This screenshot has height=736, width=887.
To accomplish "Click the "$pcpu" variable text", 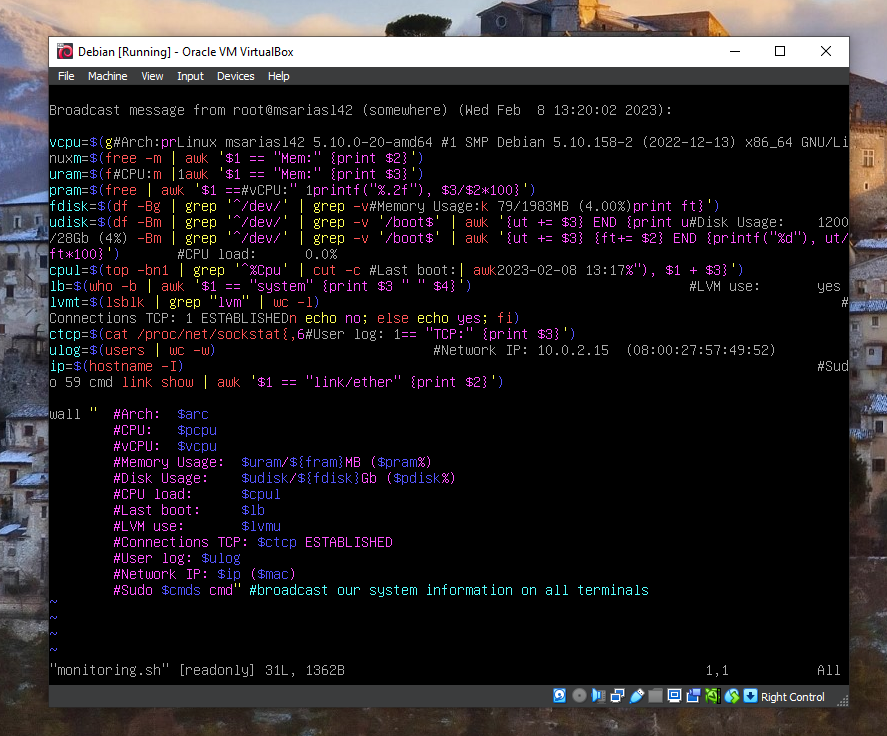I will point(197,430).
